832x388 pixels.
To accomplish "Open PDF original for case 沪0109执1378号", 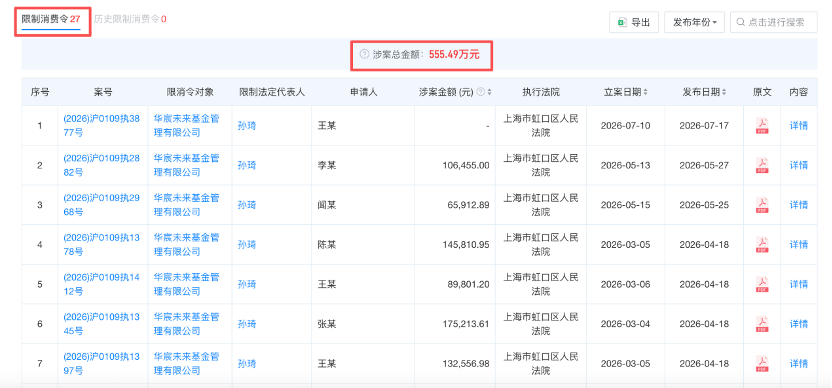I will pyautogui.click(x=762, y=245).
